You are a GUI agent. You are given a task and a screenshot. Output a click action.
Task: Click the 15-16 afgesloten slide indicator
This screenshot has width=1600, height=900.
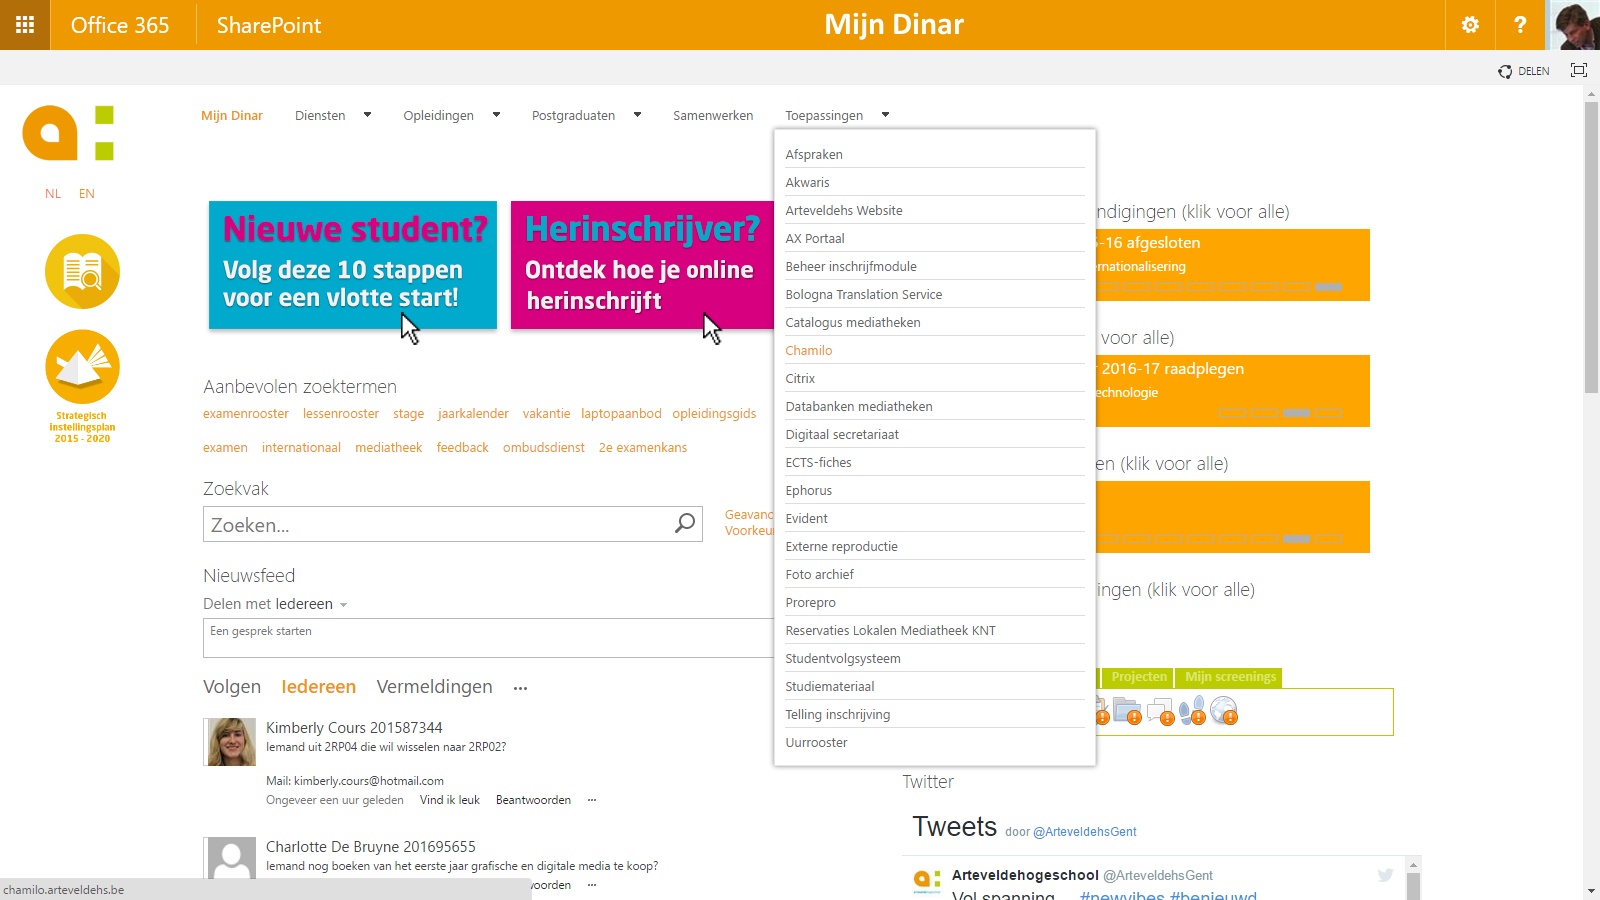click(1329, 287)
